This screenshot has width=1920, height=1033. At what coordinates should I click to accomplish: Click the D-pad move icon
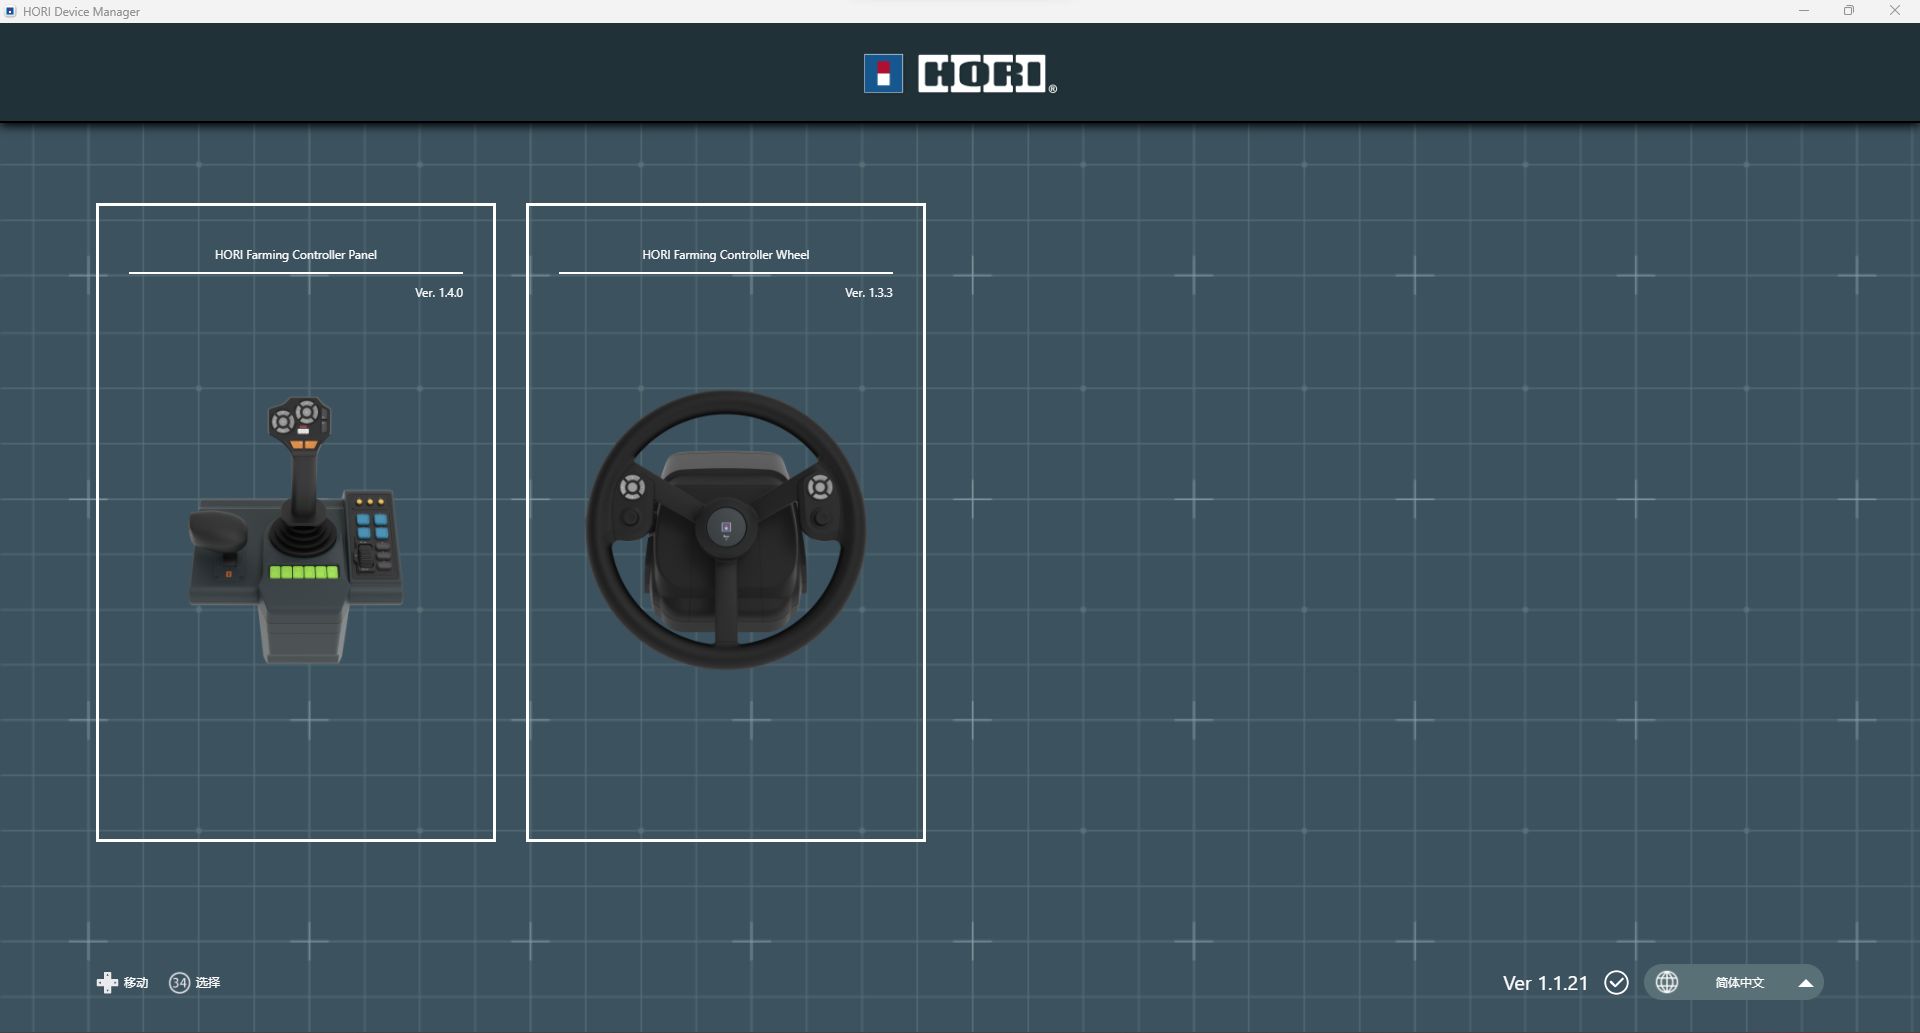point(107,982)
